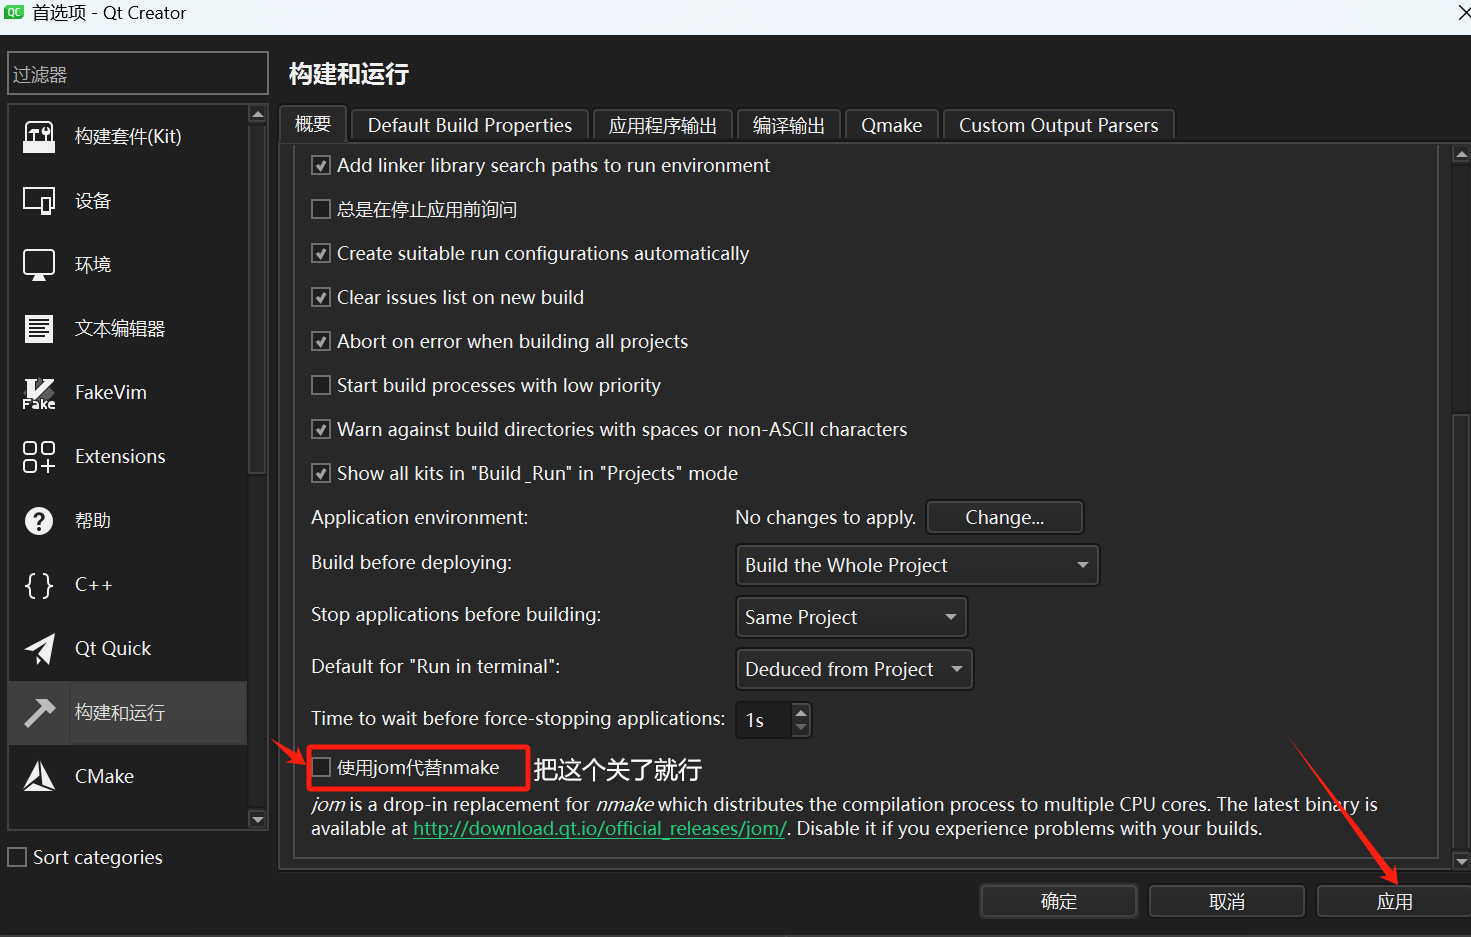Viewport: 1471px width, 937px height.
Task: Open the 环境 environment monitor icon
Action: click(39, 265)
